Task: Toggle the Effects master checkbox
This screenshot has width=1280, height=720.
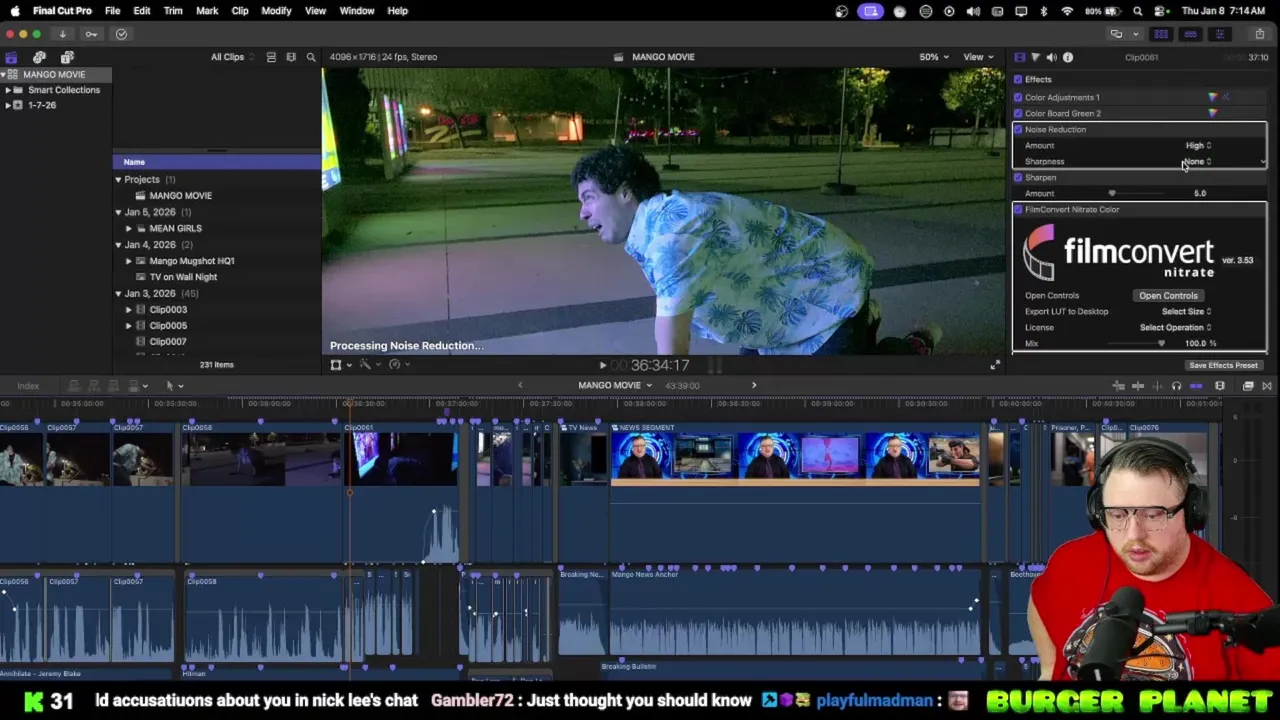Action: pyautogui.click(x=1018, y=80)
